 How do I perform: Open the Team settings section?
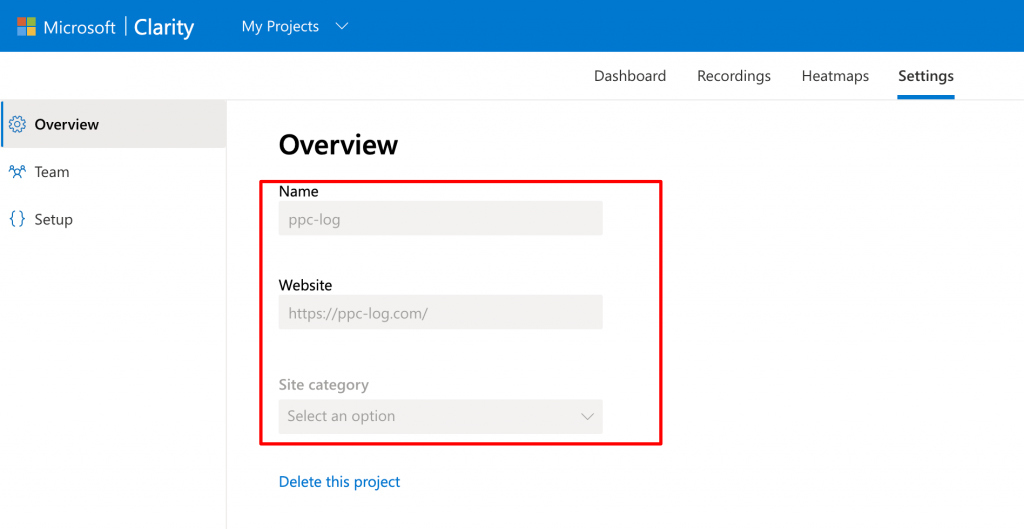click(114, 172)
